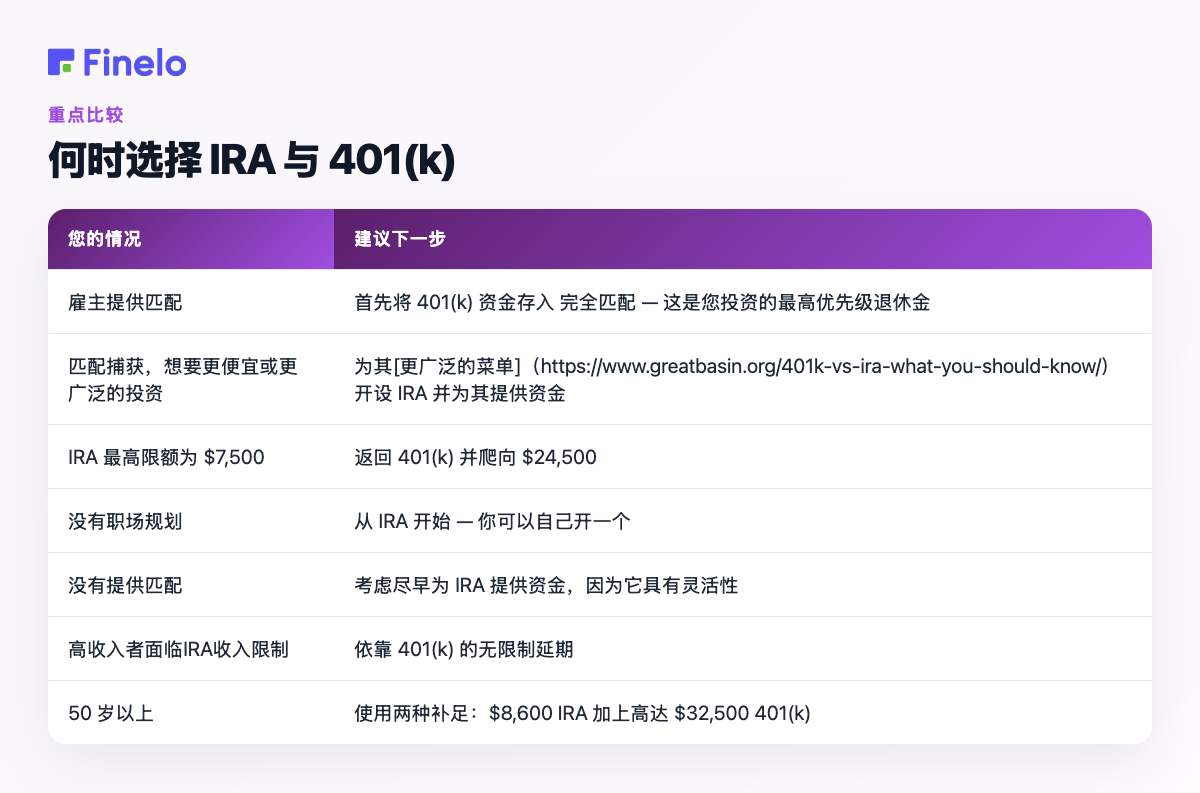
Task: Click the Finelo logo icon
Action: pyautogui.click(x=61, y=62)
